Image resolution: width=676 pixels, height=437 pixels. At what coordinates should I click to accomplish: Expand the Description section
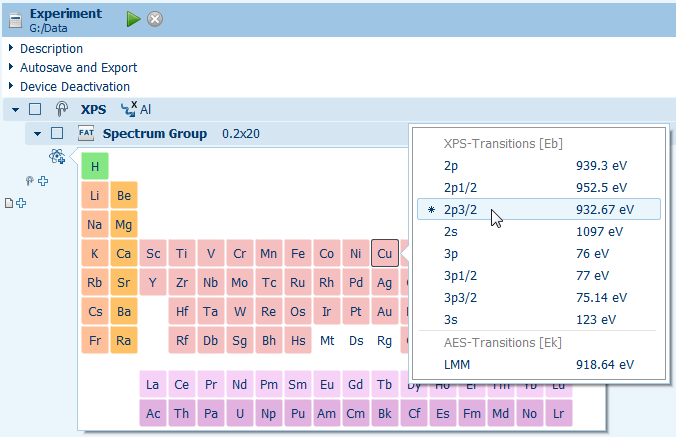(11, 48)
